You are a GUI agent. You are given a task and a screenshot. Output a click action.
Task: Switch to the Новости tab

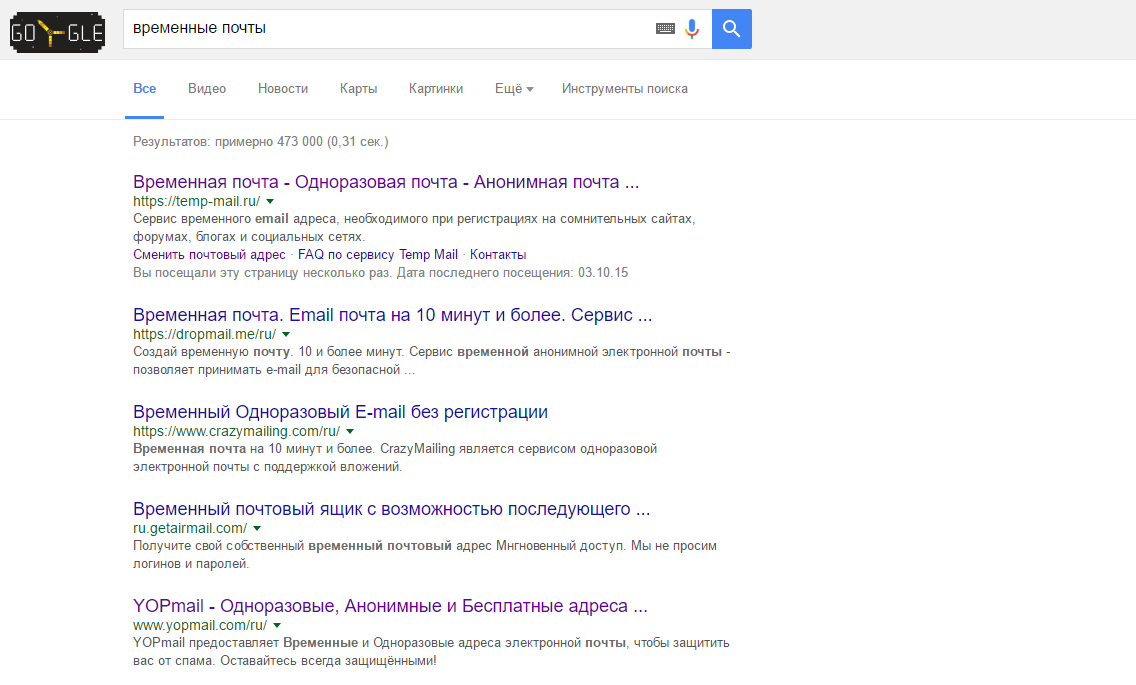click(x=283, y=88)
